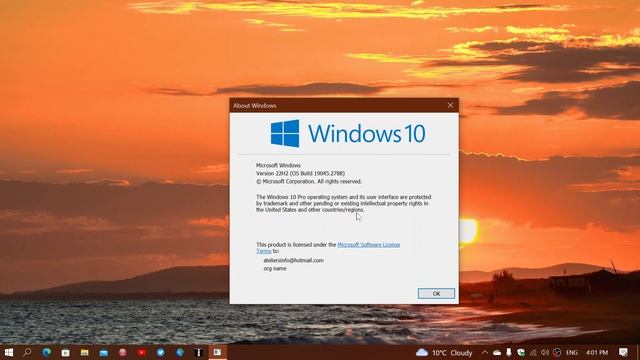Click OK in About Windows dialog

tap(436, 293)
